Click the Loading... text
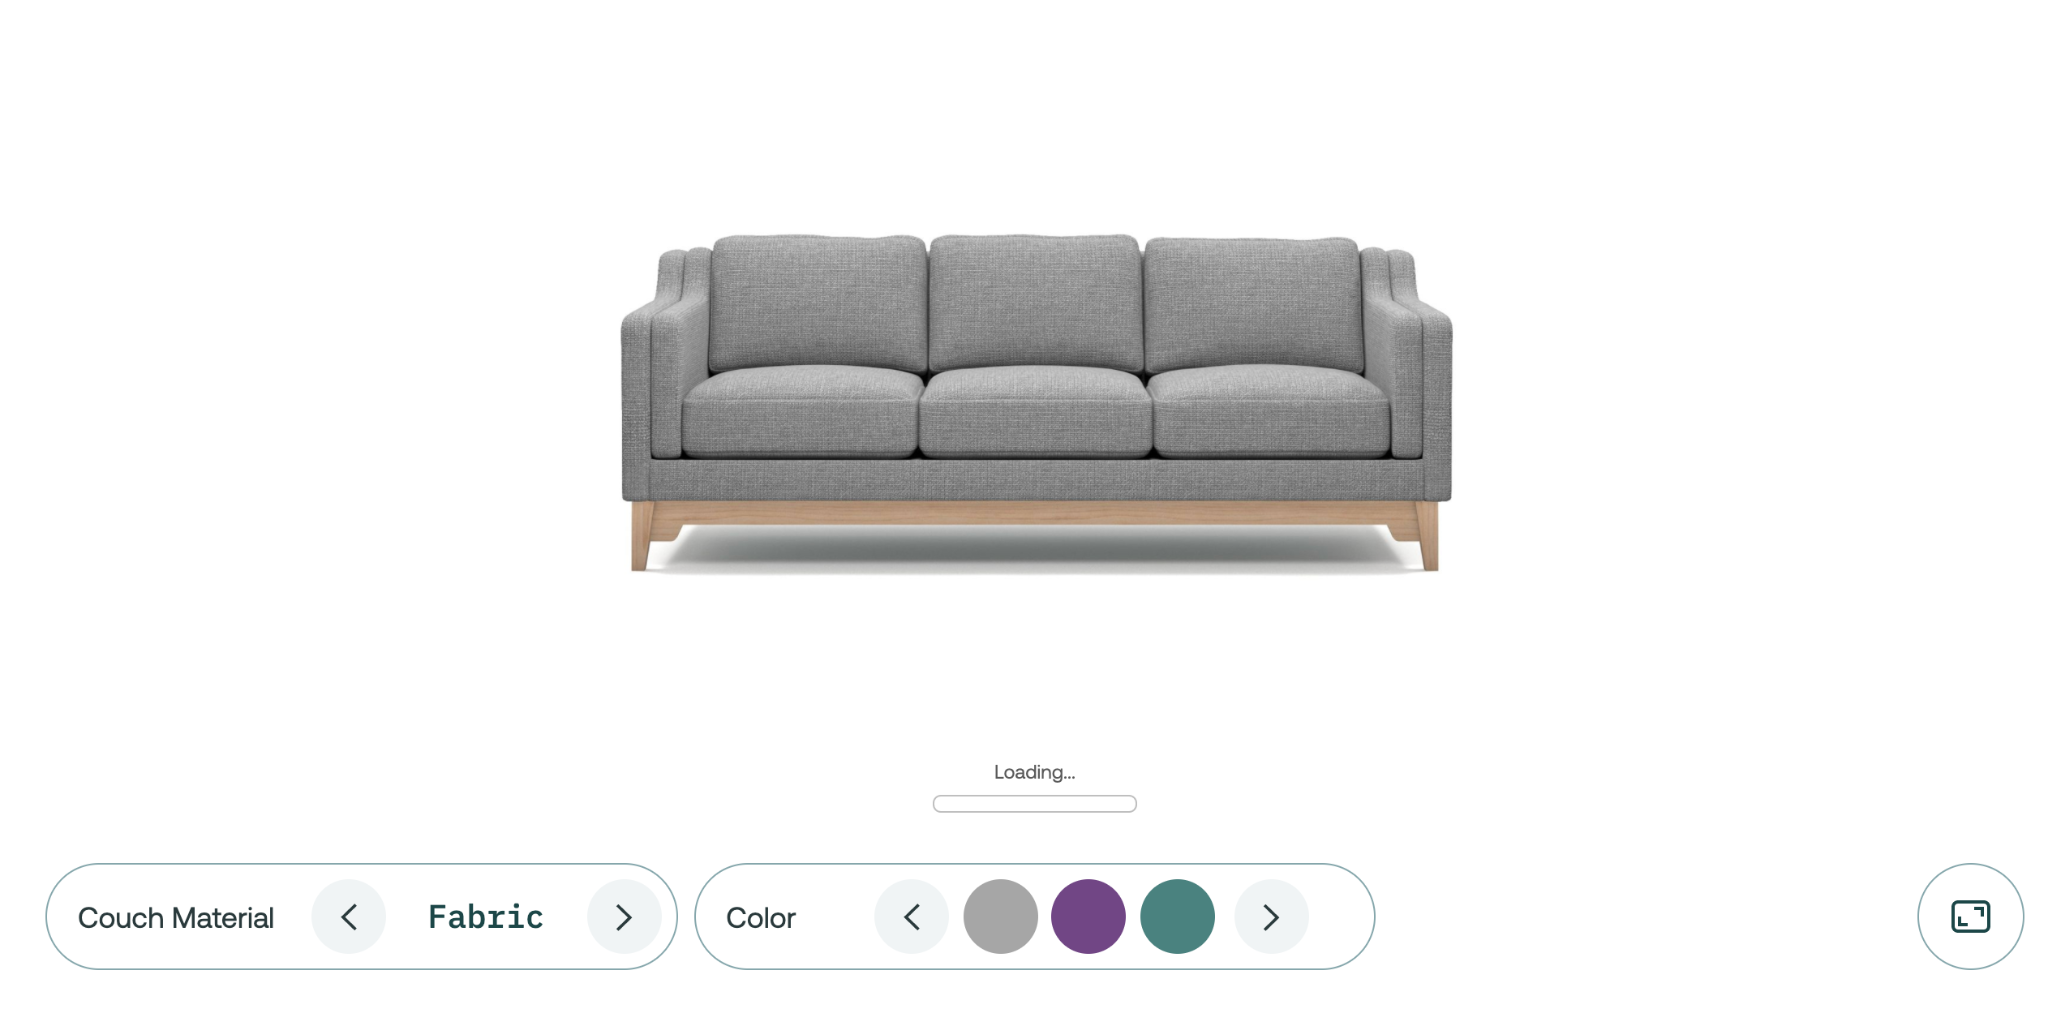Image resolution: width=2048 pixels, height=1018 pixels. coord(1035,772)
